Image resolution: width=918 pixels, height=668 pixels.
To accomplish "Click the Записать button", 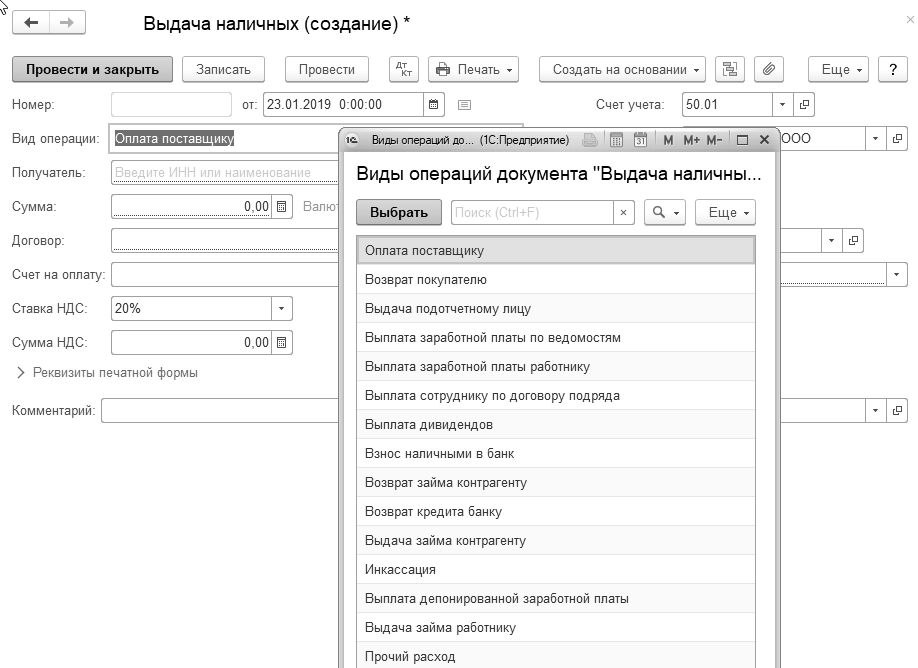I will [223, 70].
